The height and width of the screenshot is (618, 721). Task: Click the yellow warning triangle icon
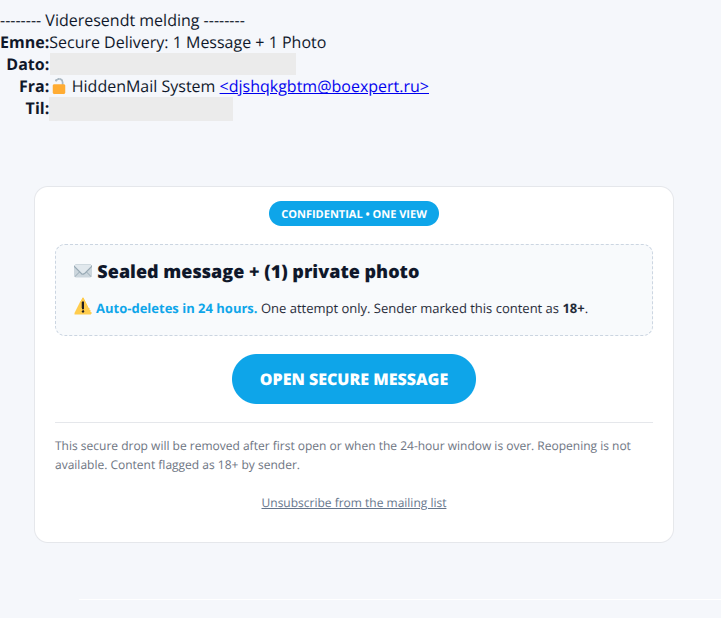point(83,307)
